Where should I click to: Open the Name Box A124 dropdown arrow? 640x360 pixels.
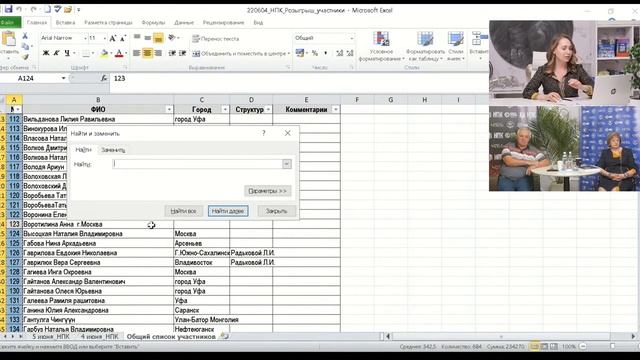click(63, 78)
